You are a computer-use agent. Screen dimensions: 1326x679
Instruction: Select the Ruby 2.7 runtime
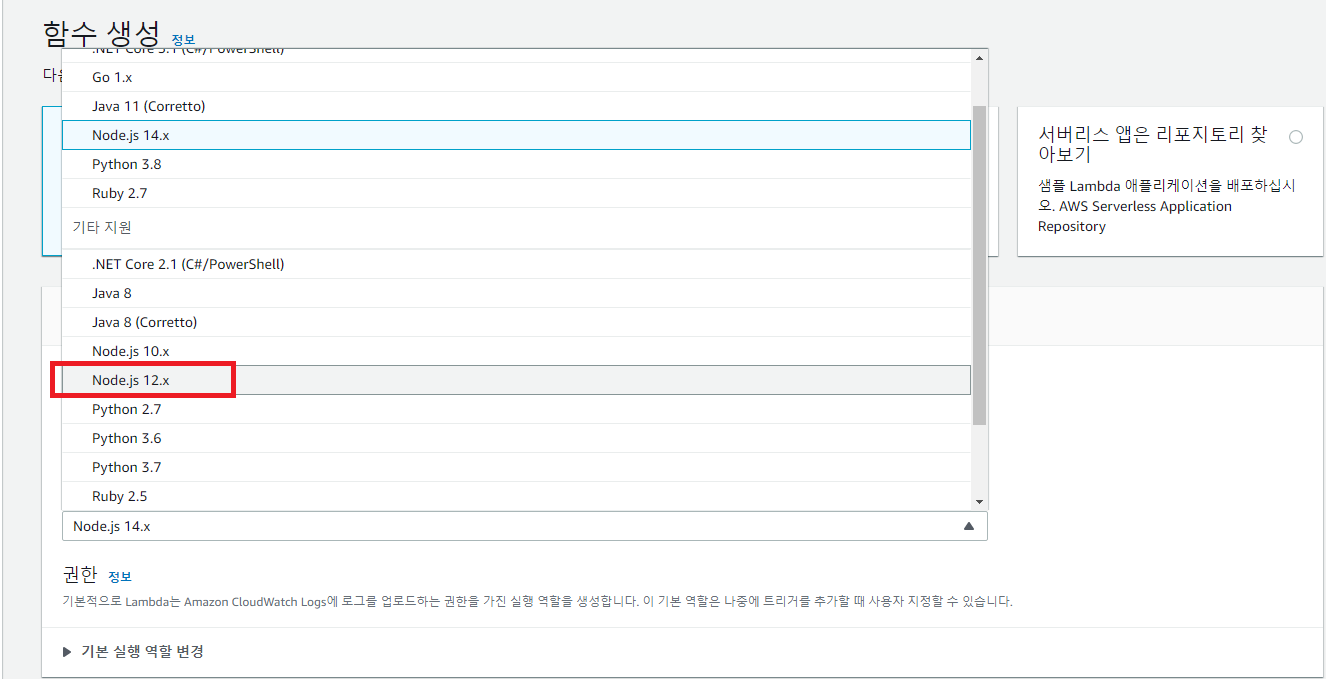(115, 192)
